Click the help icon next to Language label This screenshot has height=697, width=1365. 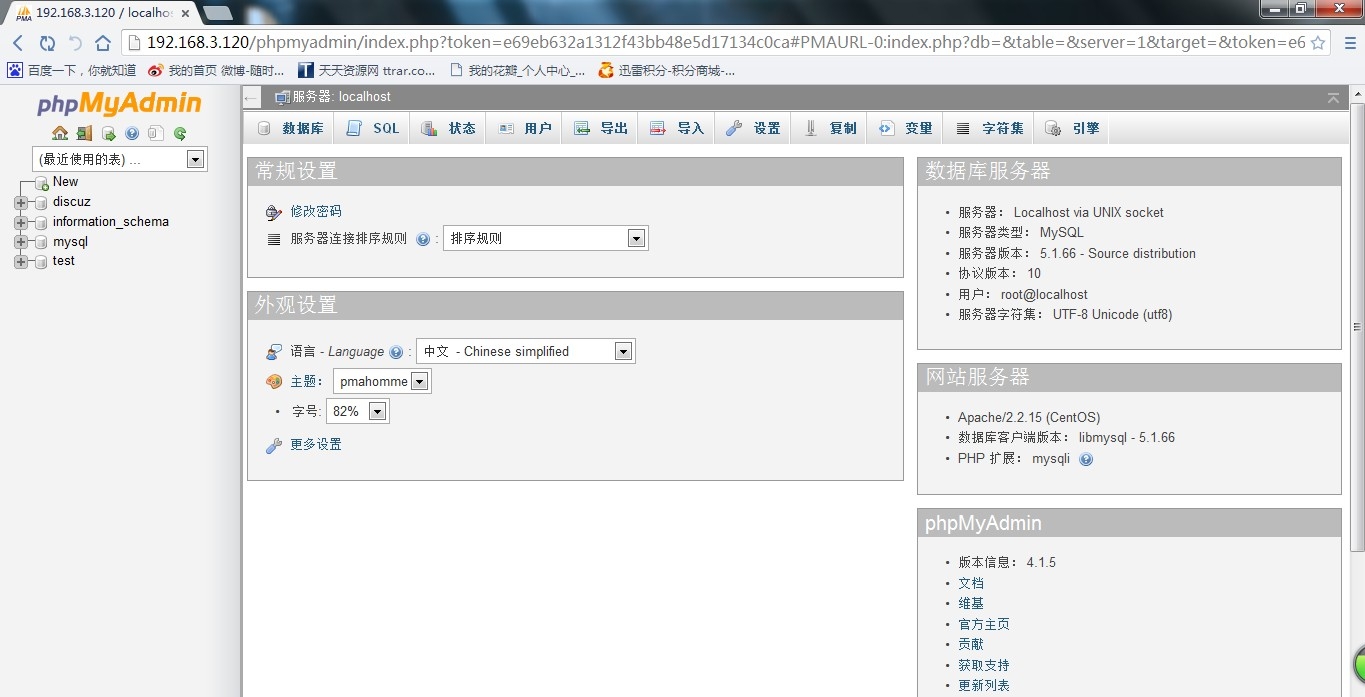pos(396,352)
